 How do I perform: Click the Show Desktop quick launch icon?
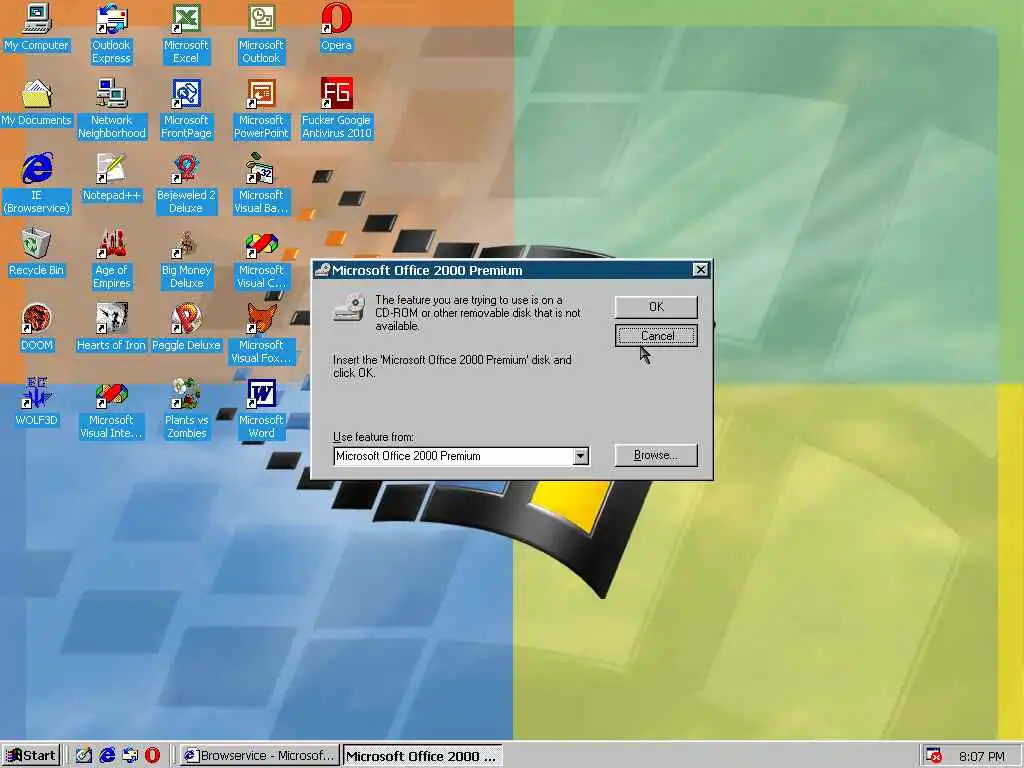pyautogui.click(x=83, y=756)
